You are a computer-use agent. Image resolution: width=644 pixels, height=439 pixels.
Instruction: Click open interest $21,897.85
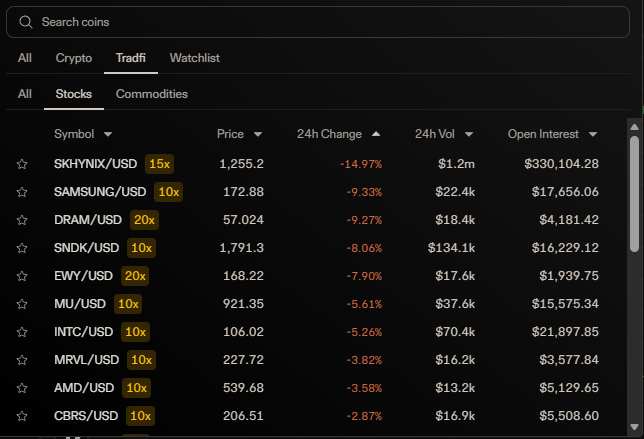pos(565,331)
